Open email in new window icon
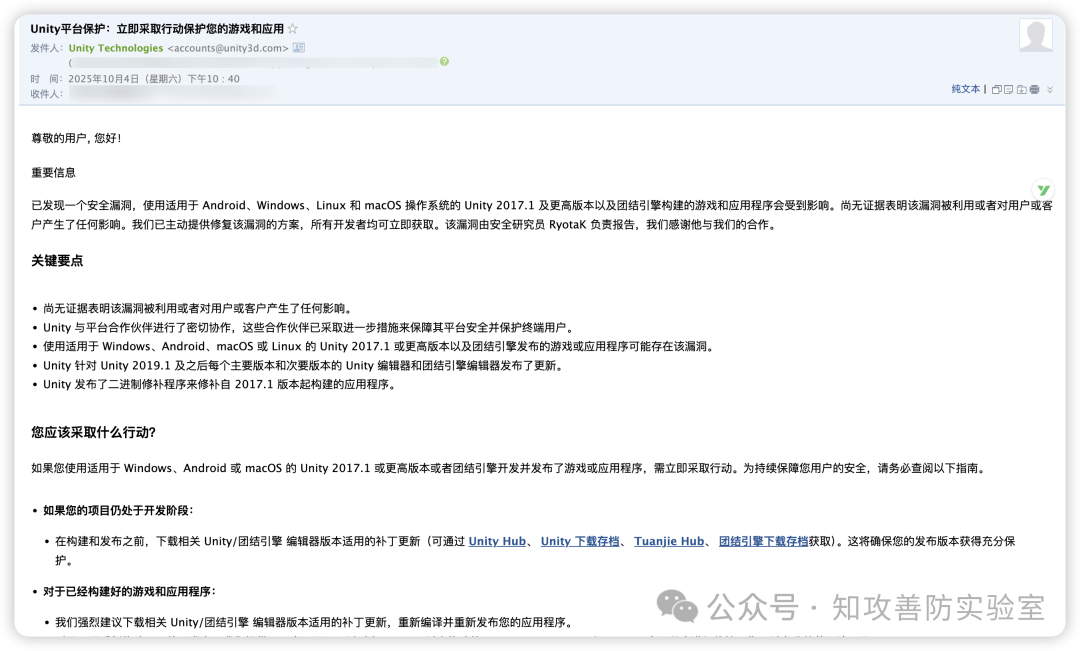 tap(997, 90)
